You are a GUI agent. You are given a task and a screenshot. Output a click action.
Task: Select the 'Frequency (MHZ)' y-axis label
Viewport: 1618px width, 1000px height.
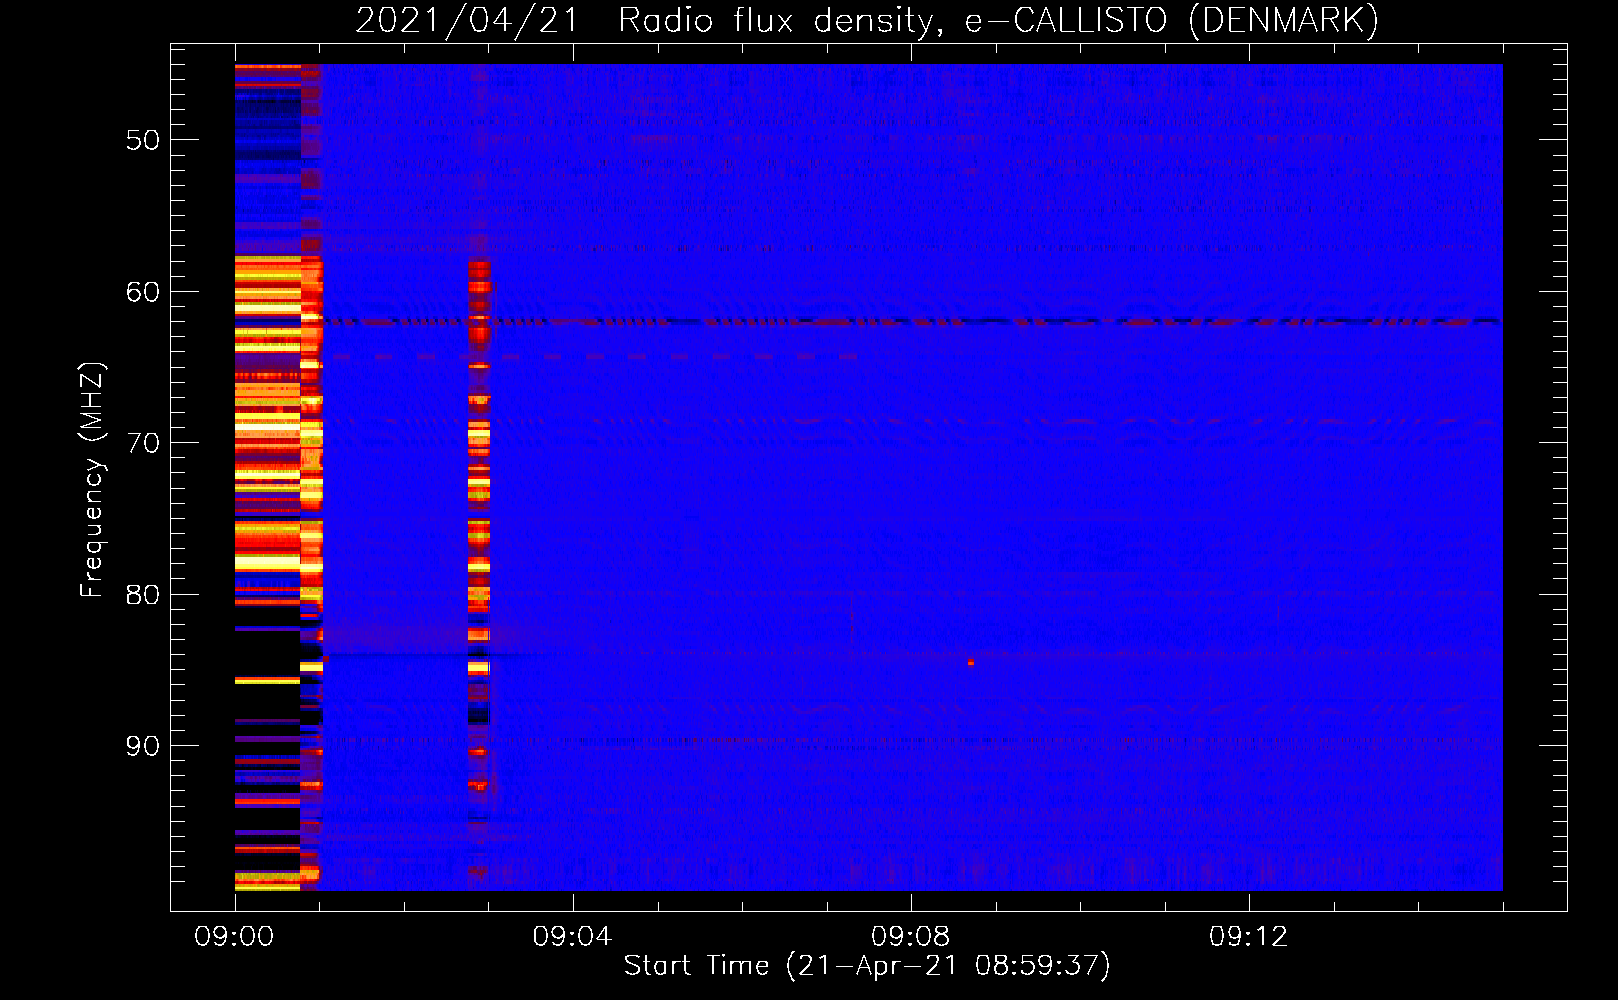tap(92, 480)
